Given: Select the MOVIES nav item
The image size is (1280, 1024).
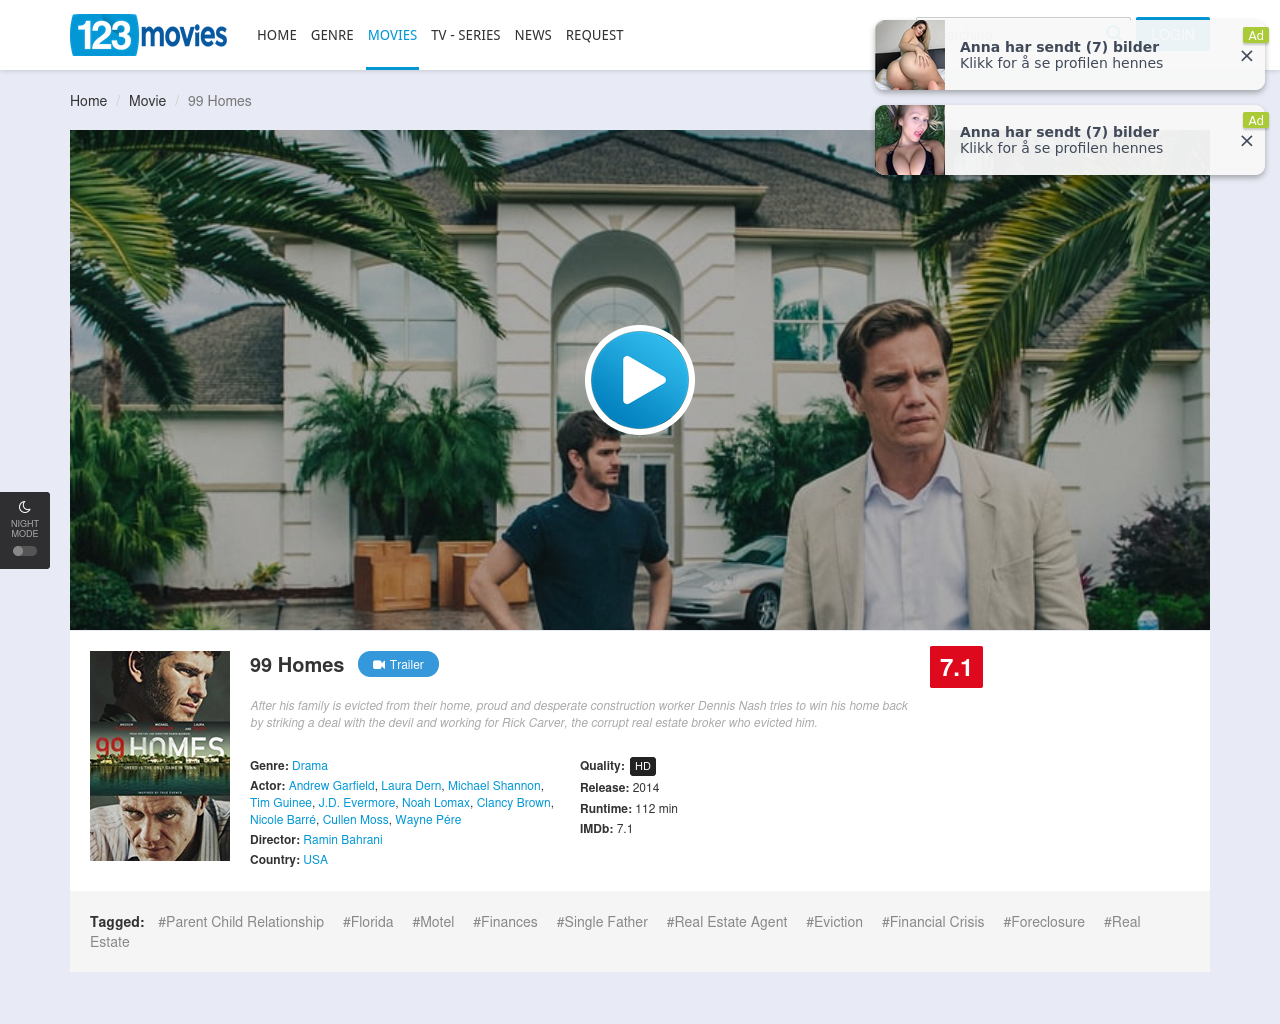Looking at the screenshot, I should click(392, 35).
